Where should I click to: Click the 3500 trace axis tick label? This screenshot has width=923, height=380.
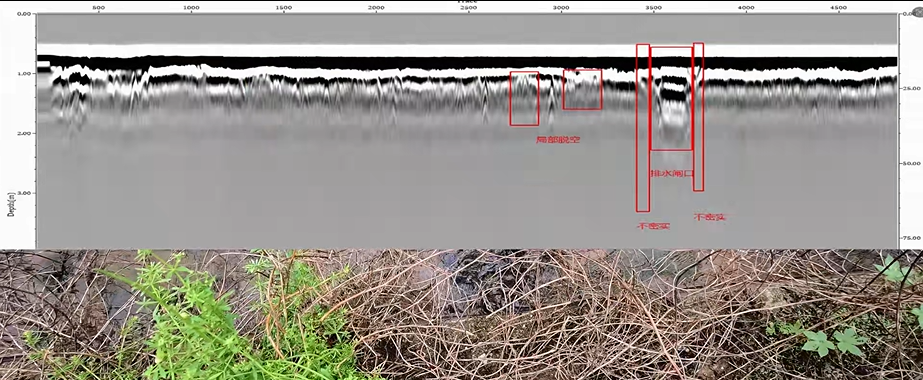(653, 8)
